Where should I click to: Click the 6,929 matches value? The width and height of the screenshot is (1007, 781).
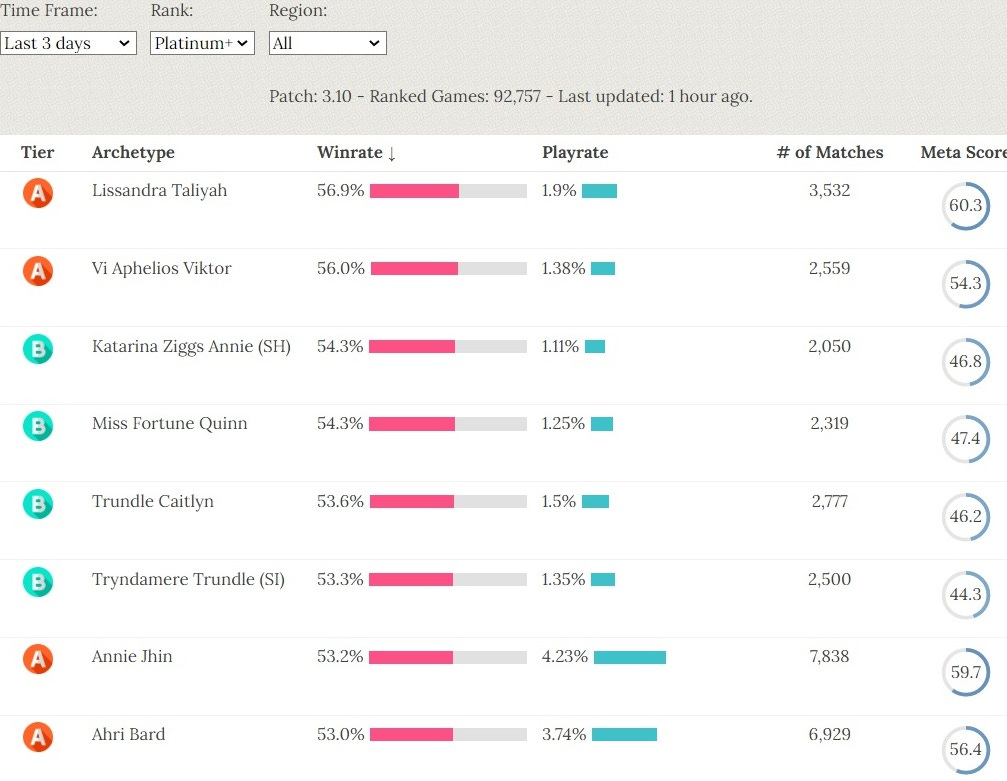tap(829, 734)
